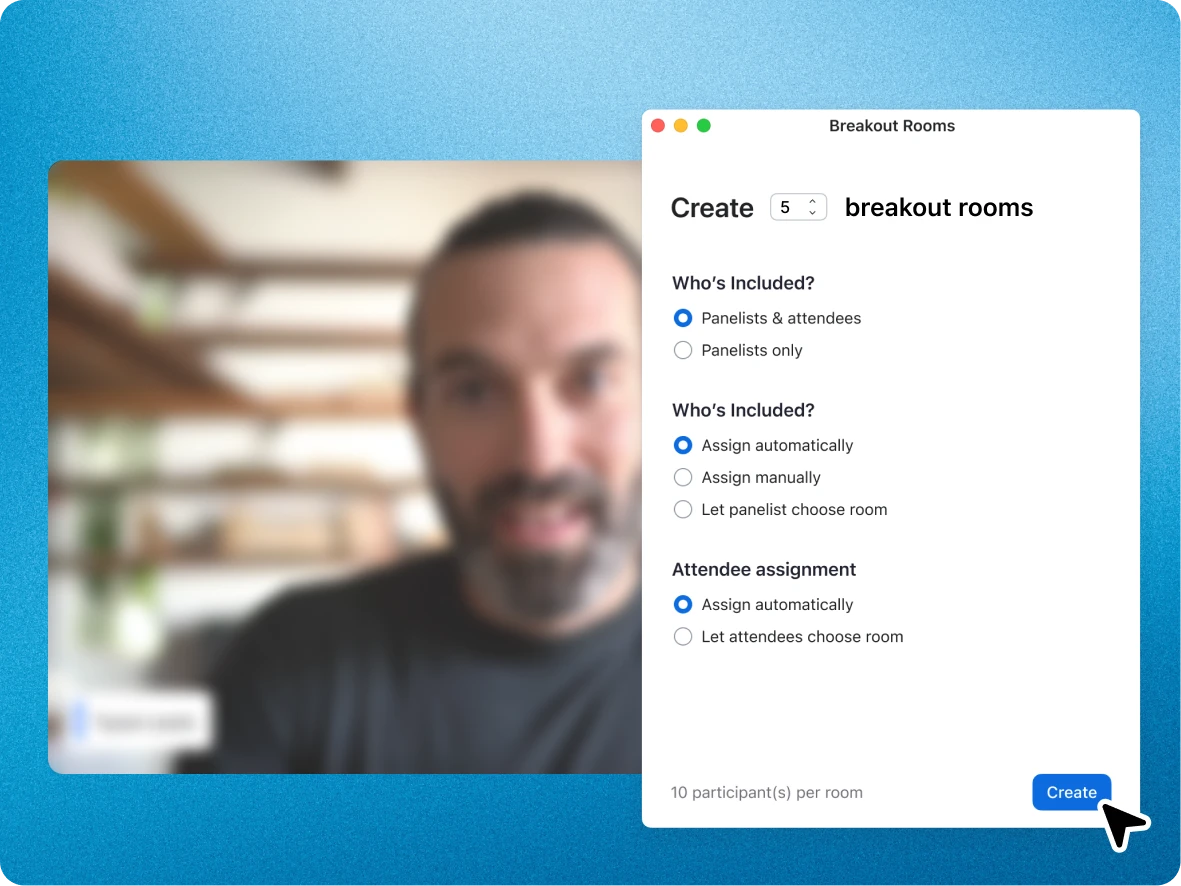Select the "Panelists & attendees" option
Screen dimensions: 1181x886
pos(683,318)
